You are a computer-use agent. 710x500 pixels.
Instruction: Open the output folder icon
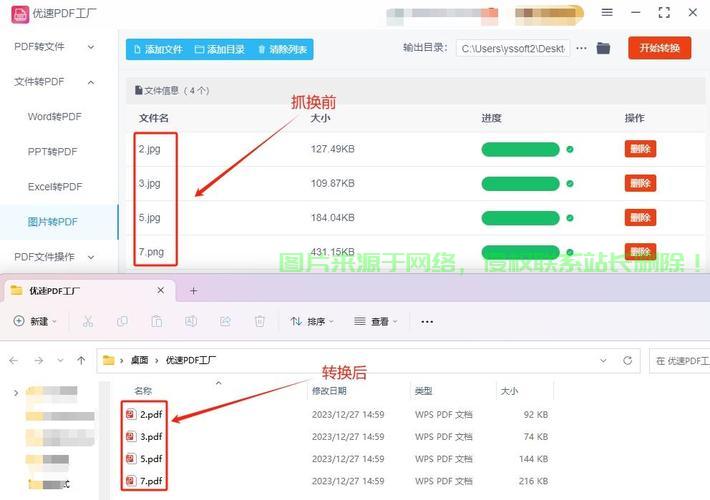coord(603,48)
